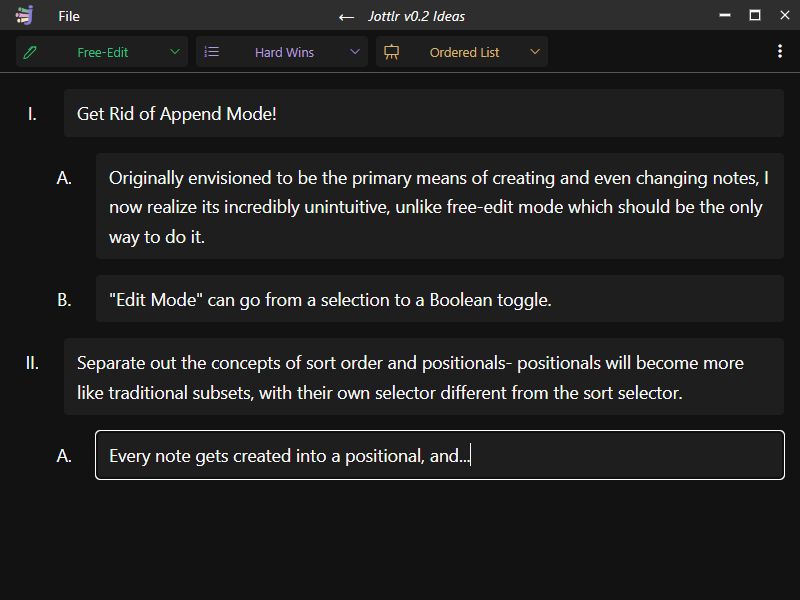The image size is (800, 600).
Task: Select the "Get Rid of Append Mode!" note
Action: [423, 114]
